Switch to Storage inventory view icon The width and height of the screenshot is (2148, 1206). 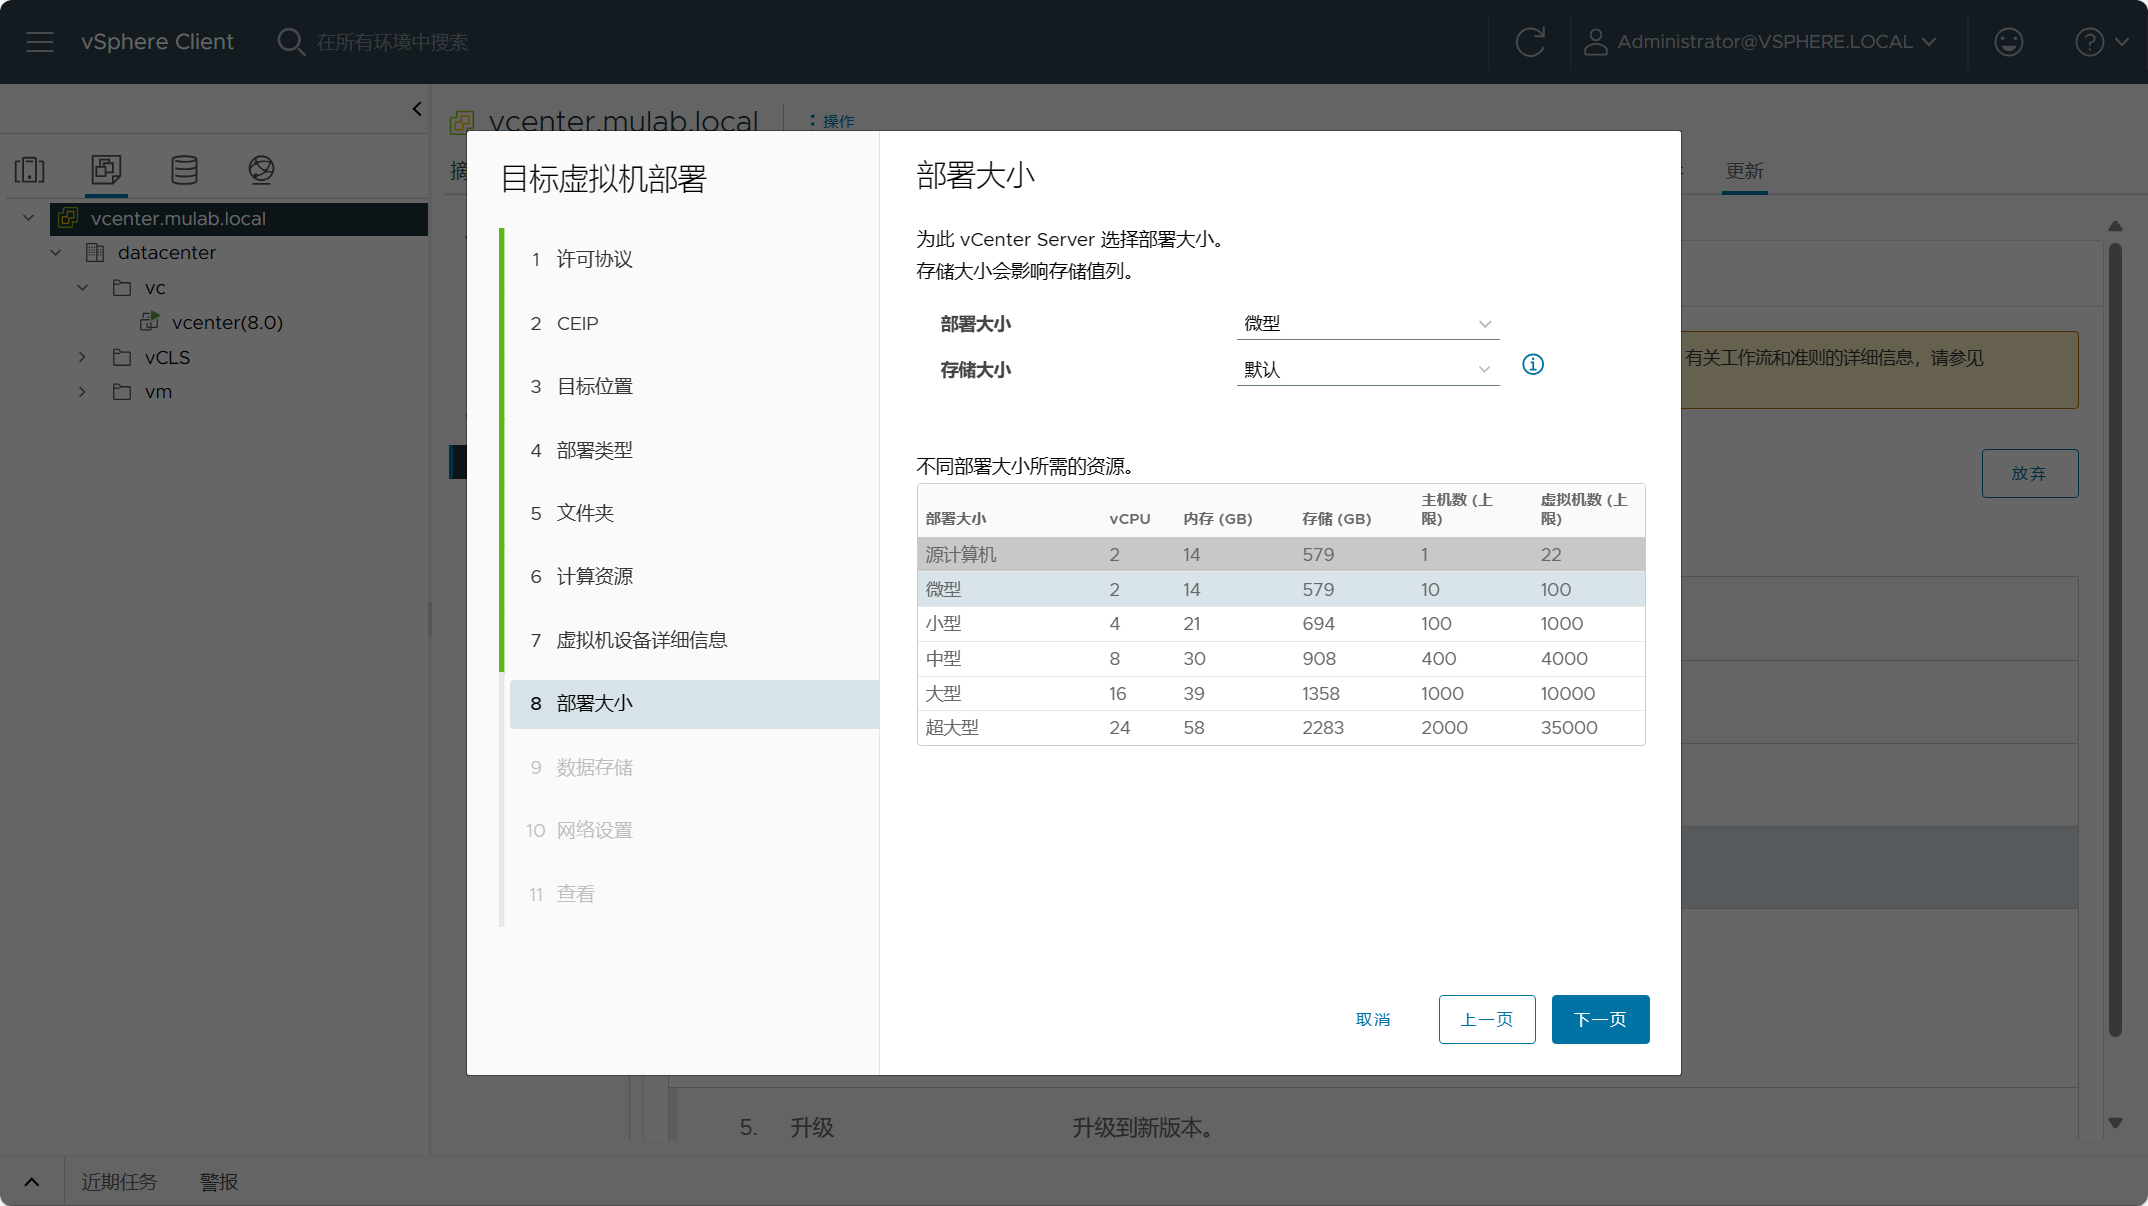184,170
